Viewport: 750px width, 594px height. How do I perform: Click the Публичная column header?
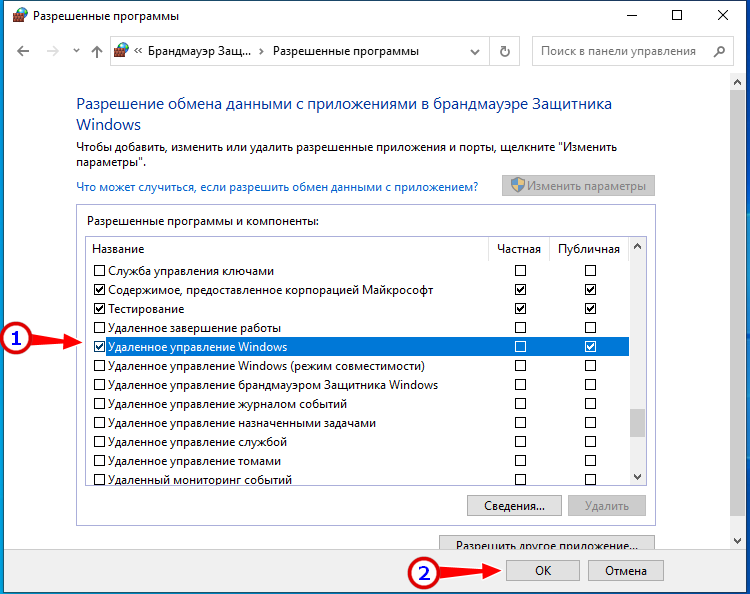[x=589, y=249]
